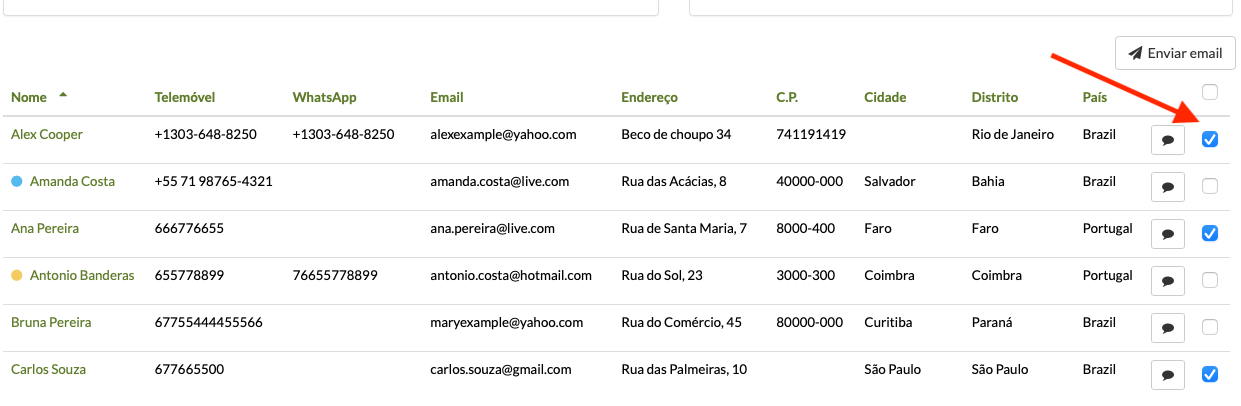Click yellow status dot beside Antonio Banderas
The image size is (1241, 406).
click(x=16, y=276)
